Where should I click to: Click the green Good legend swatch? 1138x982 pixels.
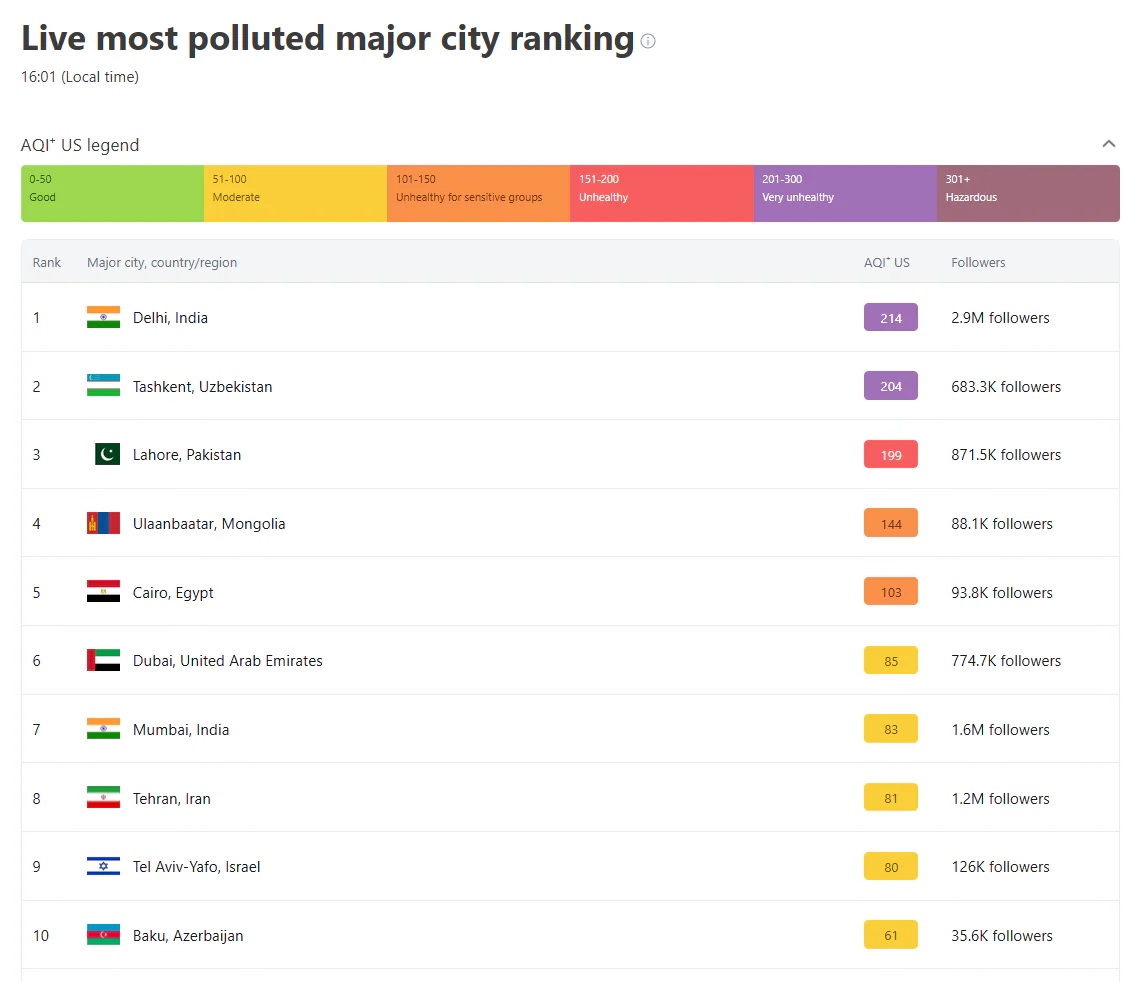(112, 193)
